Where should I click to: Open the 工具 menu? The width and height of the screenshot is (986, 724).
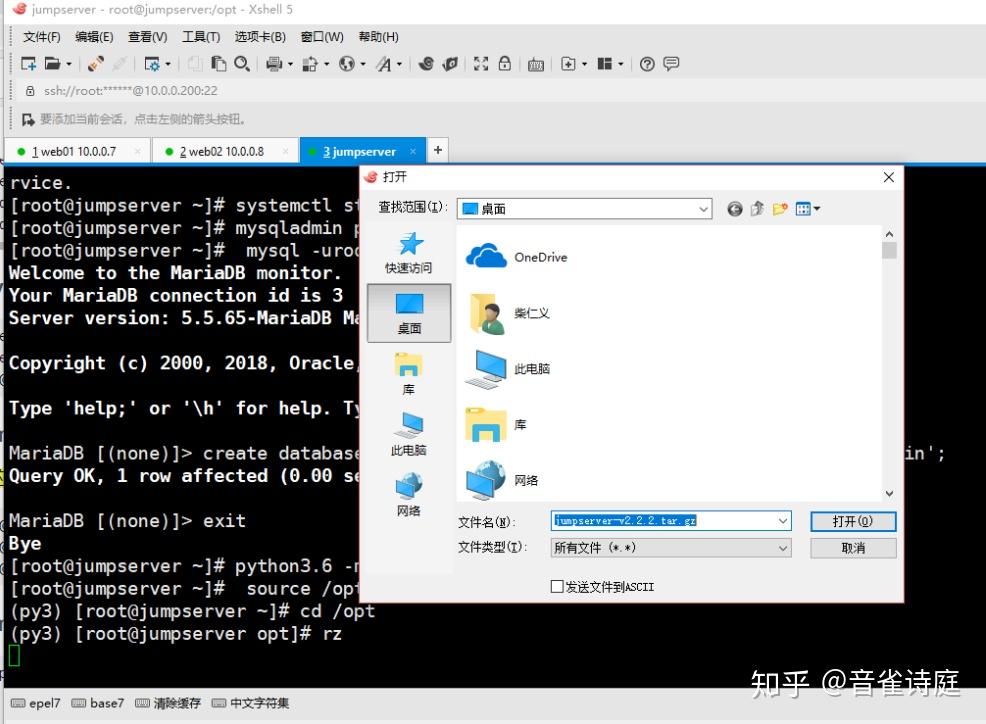(x=200, y=36)
